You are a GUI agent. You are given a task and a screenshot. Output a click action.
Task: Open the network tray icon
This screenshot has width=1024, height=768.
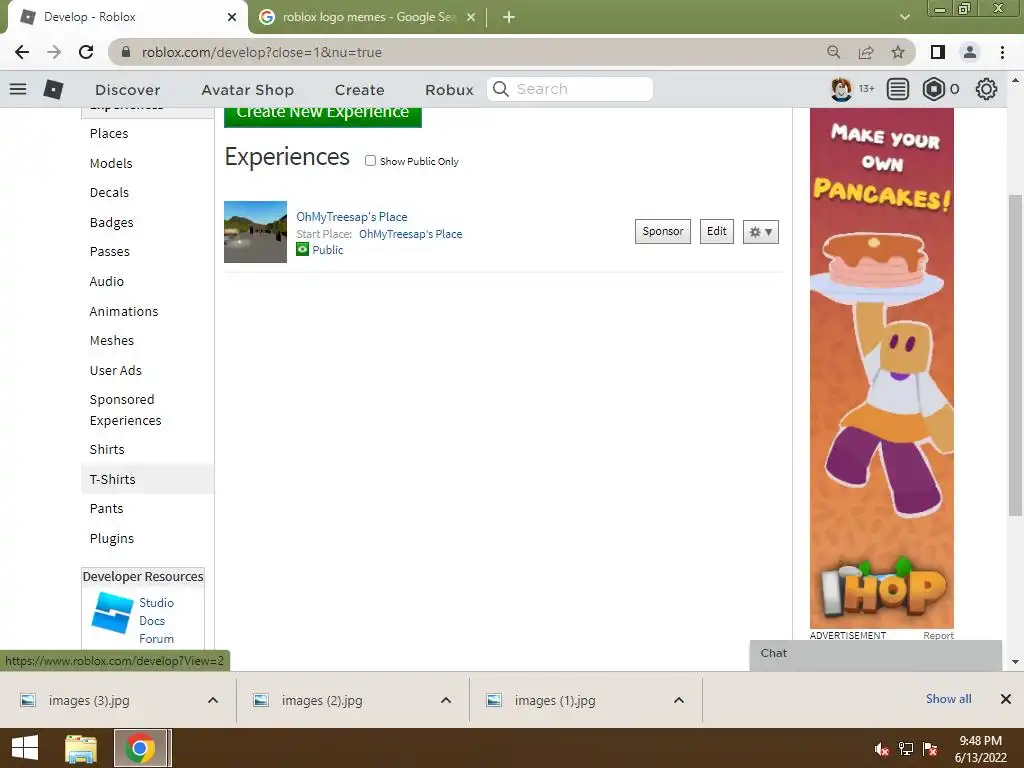point(906,749)
